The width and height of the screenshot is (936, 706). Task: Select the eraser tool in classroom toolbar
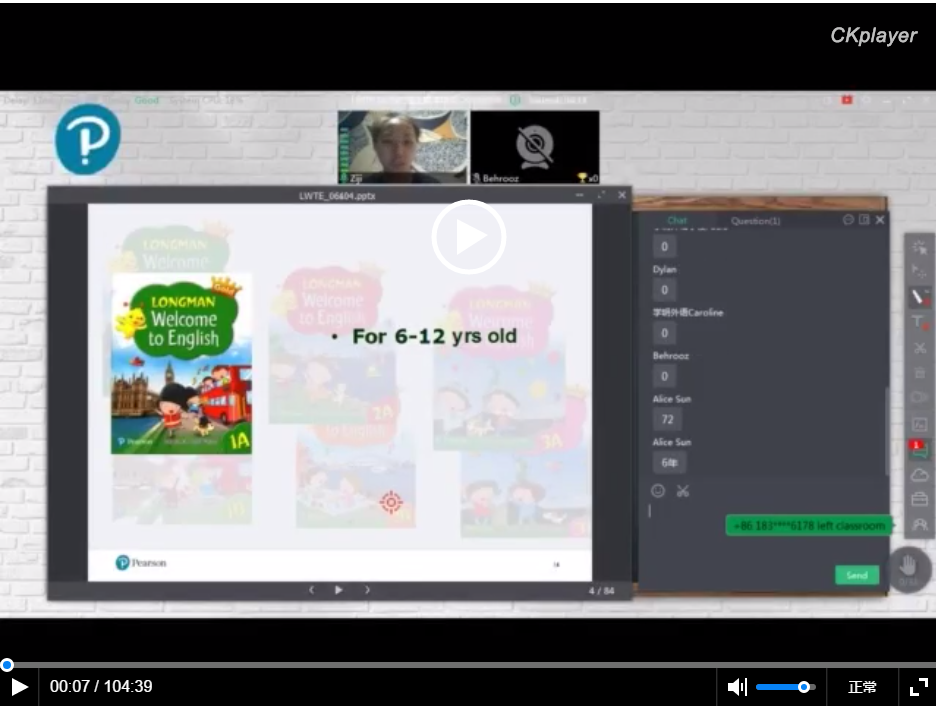pos(919,398)
